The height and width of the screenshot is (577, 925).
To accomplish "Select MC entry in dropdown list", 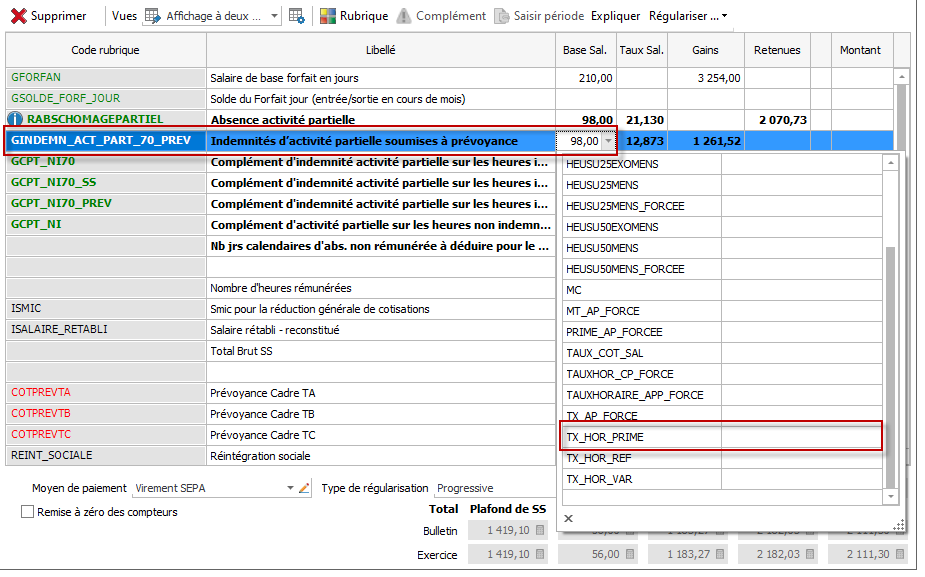I will pyautogui.click(x=720, y=290).
